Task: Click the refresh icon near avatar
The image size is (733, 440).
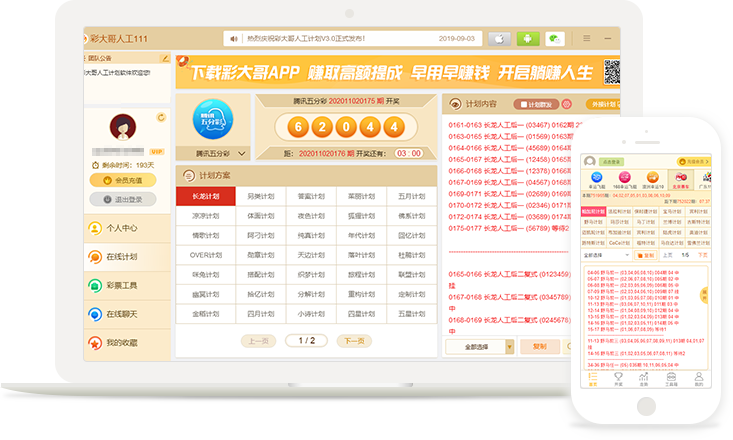Action: click(x=161, y=117)
